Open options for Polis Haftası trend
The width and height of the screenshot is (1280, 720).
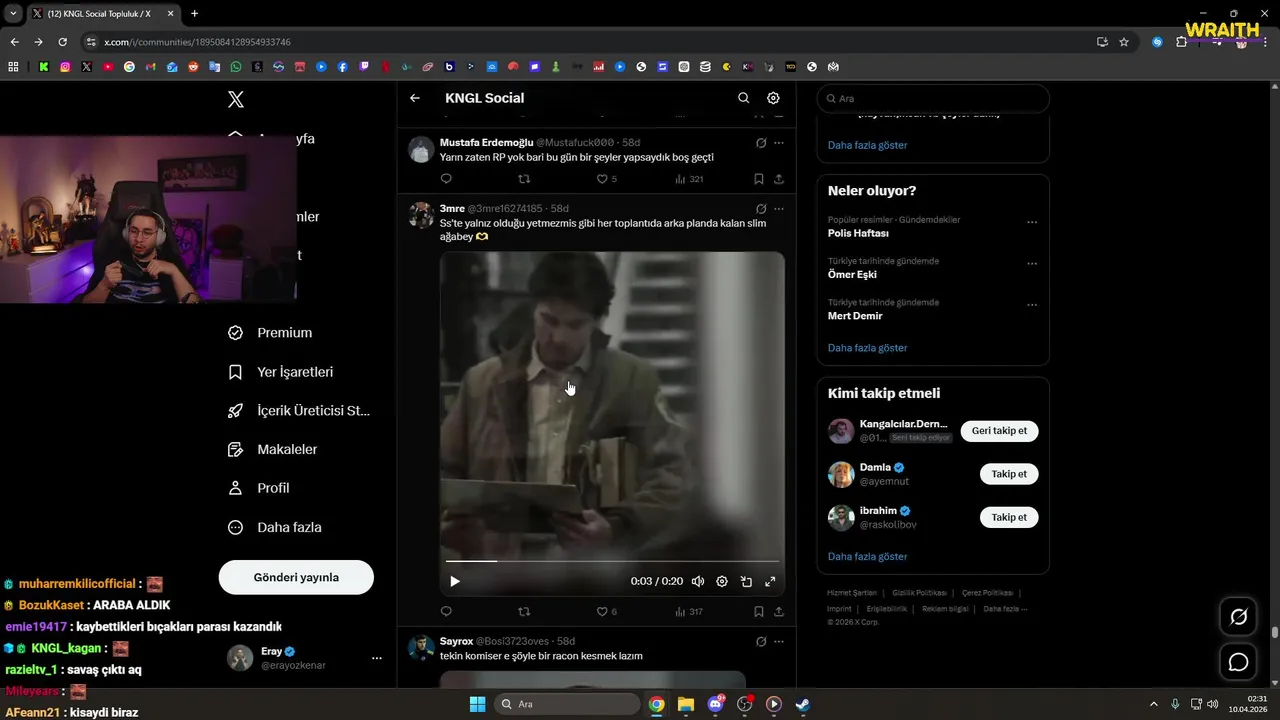pyautogui.click(x=1032, y=223)
